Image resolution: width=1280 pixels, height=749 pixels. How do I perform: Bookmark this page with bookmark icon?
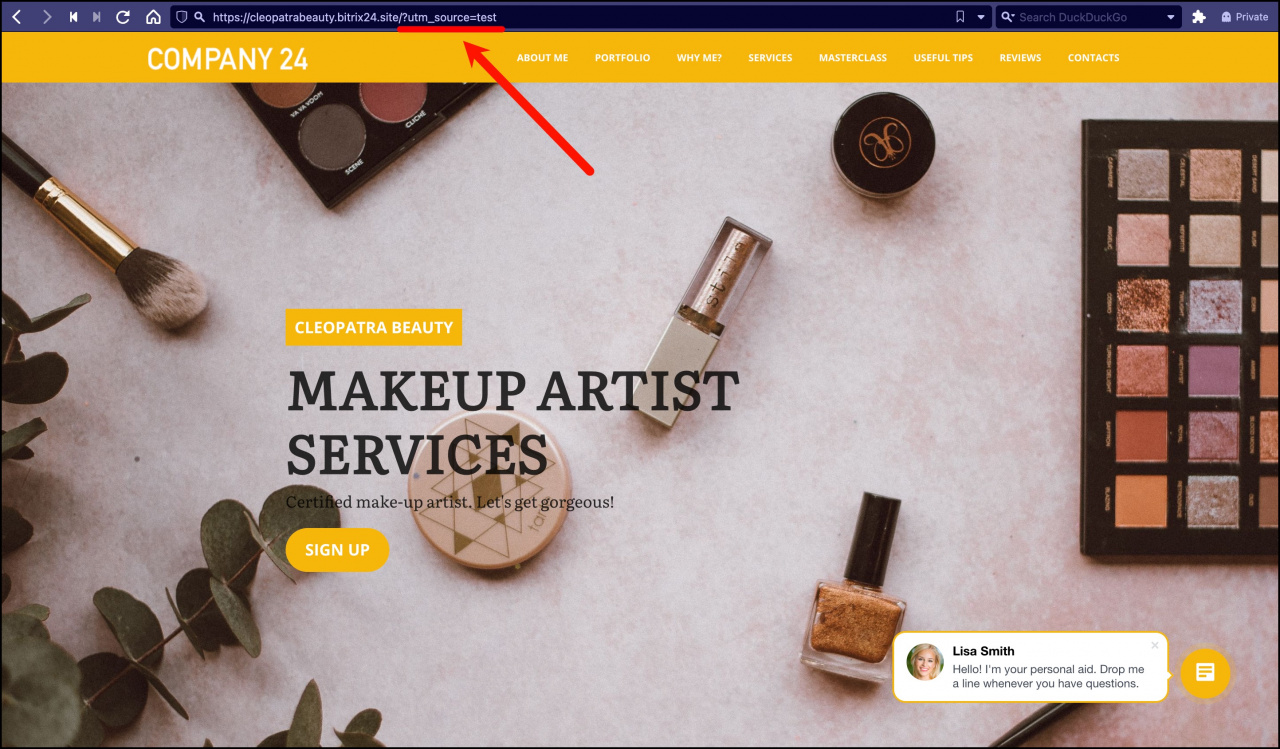(960, 17)
